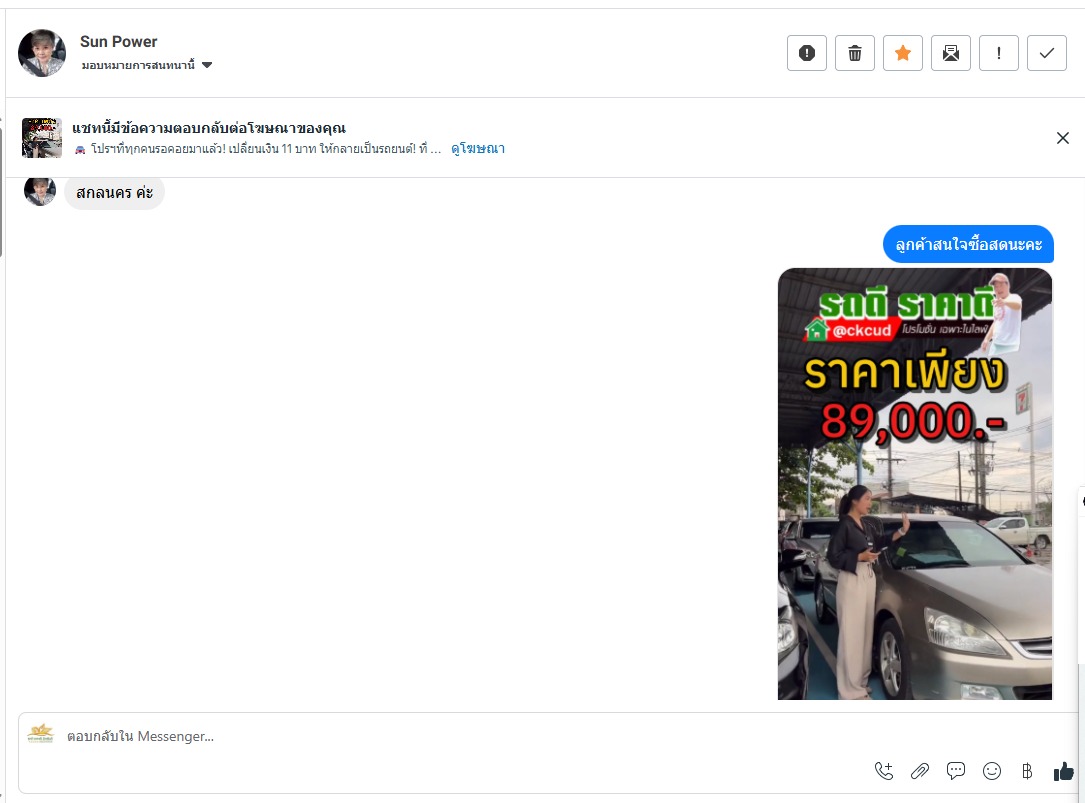This screenshot has width=1085, height=803.
Task: Send a thumbs-up like
Action: [1064, 771]
